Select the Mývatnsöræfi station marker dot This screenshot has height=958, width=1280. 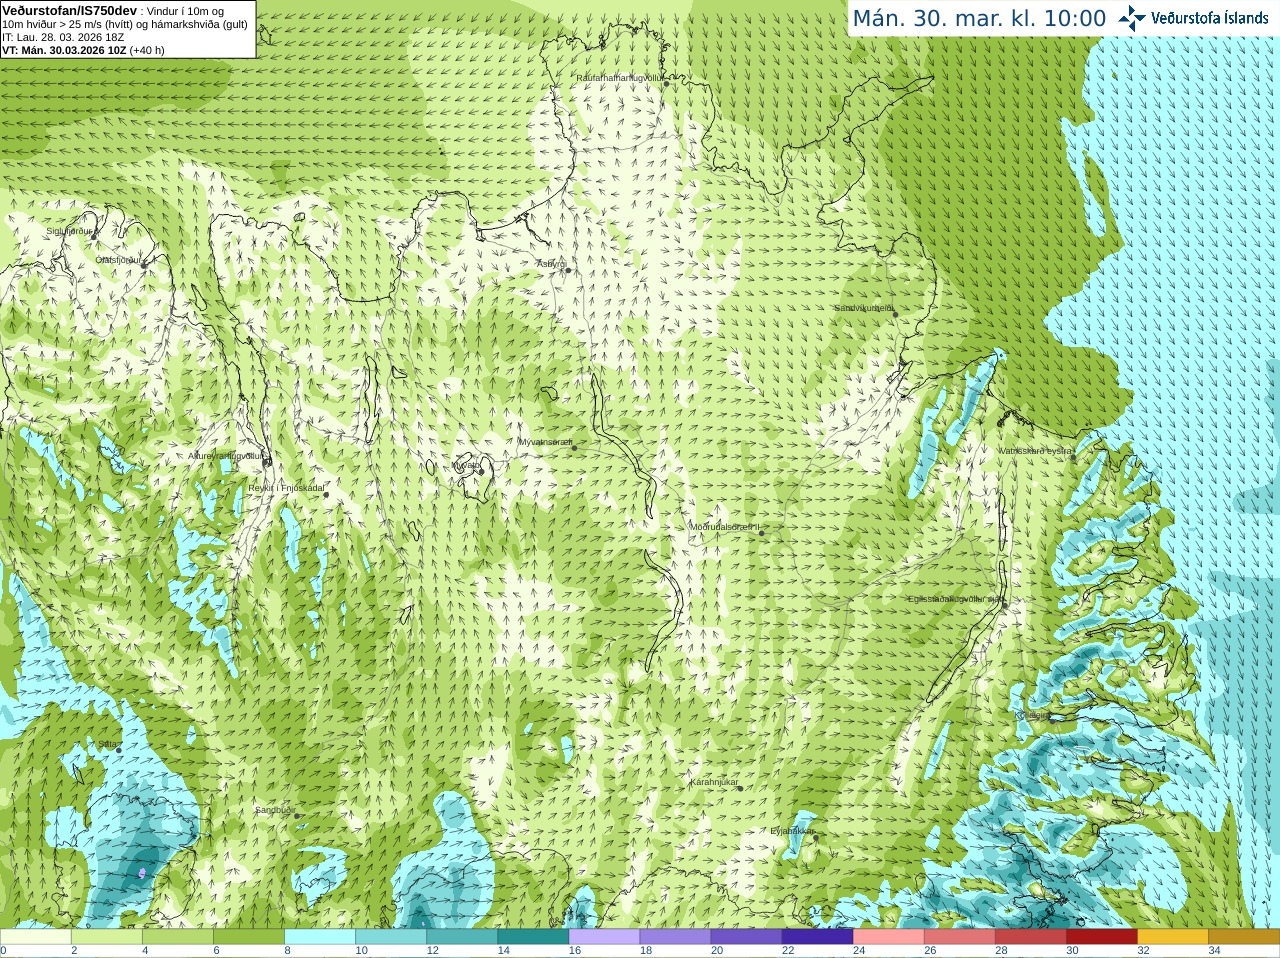click(574, 447)
